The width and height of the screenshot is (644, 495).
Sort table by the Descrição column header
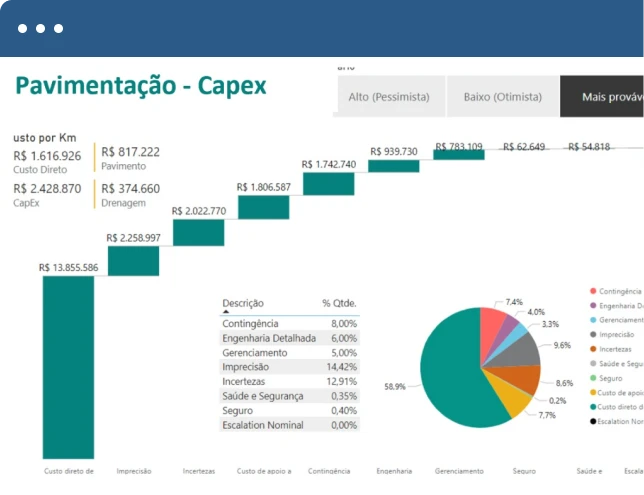click(243, 302)
